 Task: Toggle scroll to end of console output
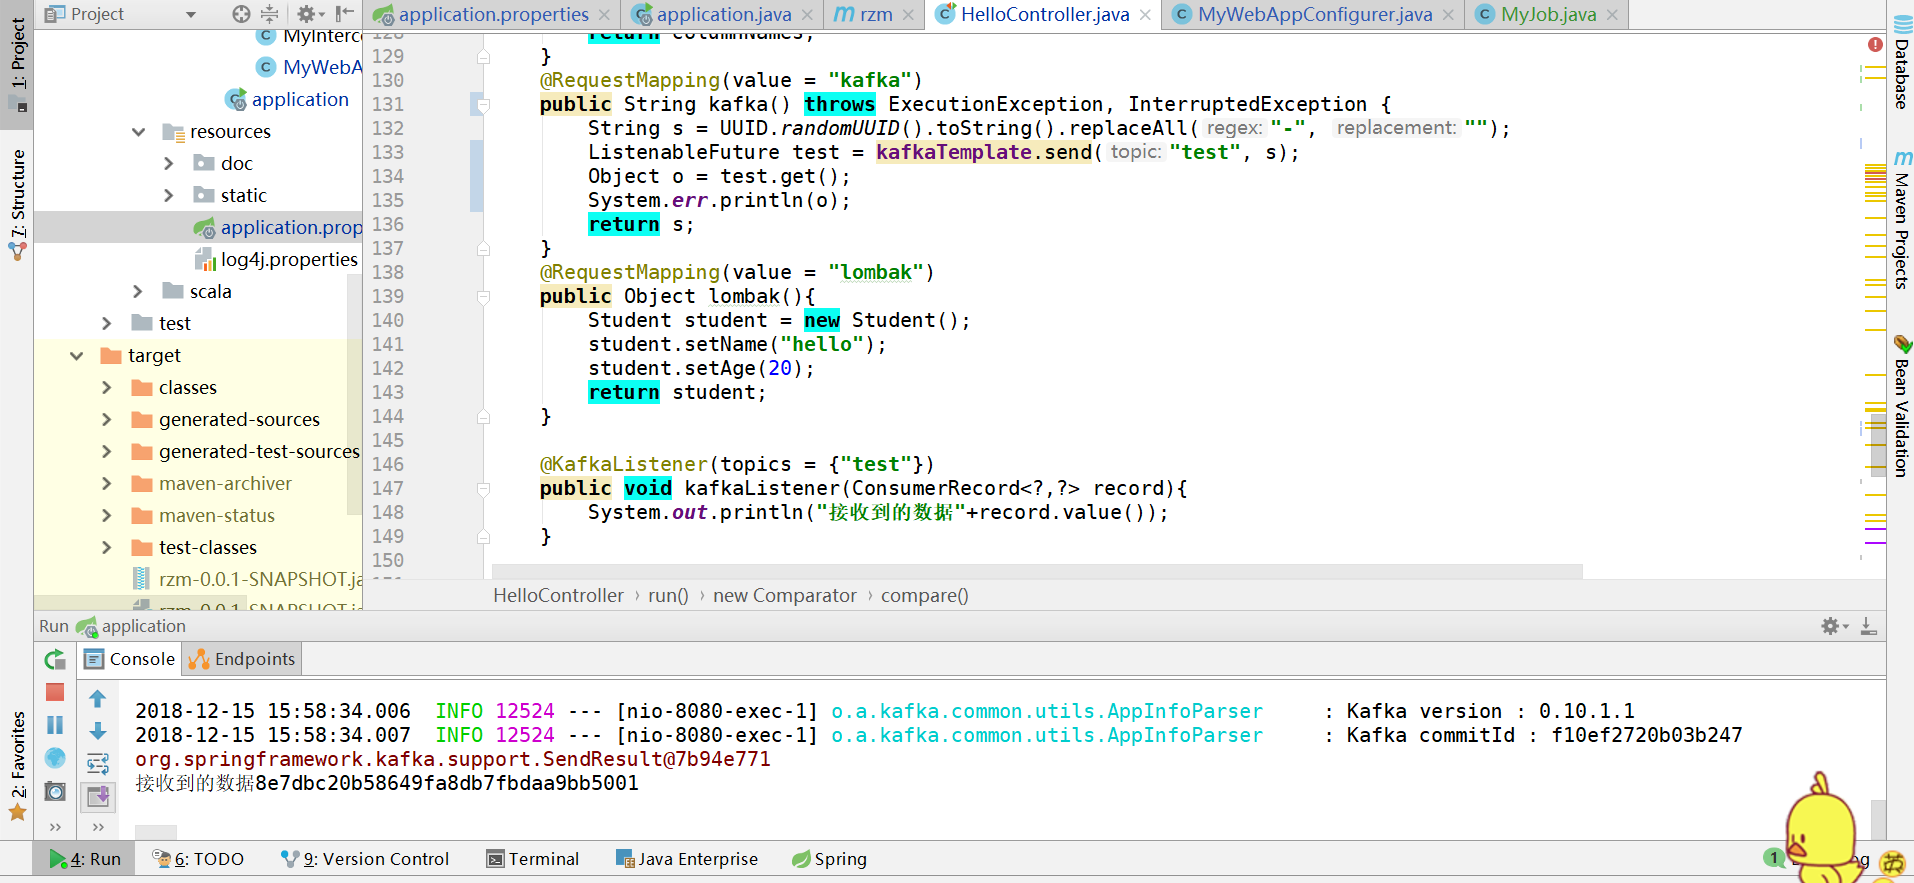pos(98,797)
